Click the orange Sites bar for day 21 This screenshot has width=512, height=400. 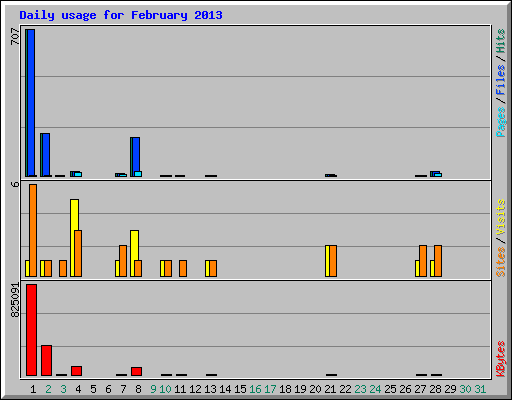tap(333, 261)
